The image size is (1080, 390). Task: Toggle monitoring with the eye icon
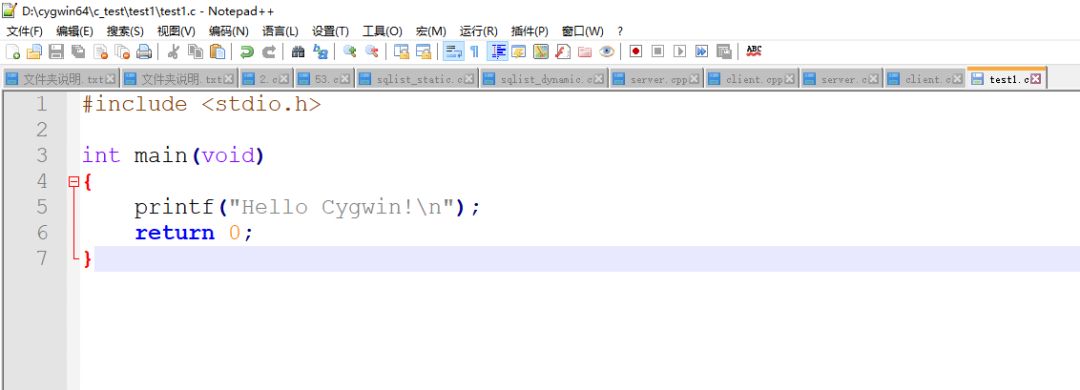click(x=606, y=52)
